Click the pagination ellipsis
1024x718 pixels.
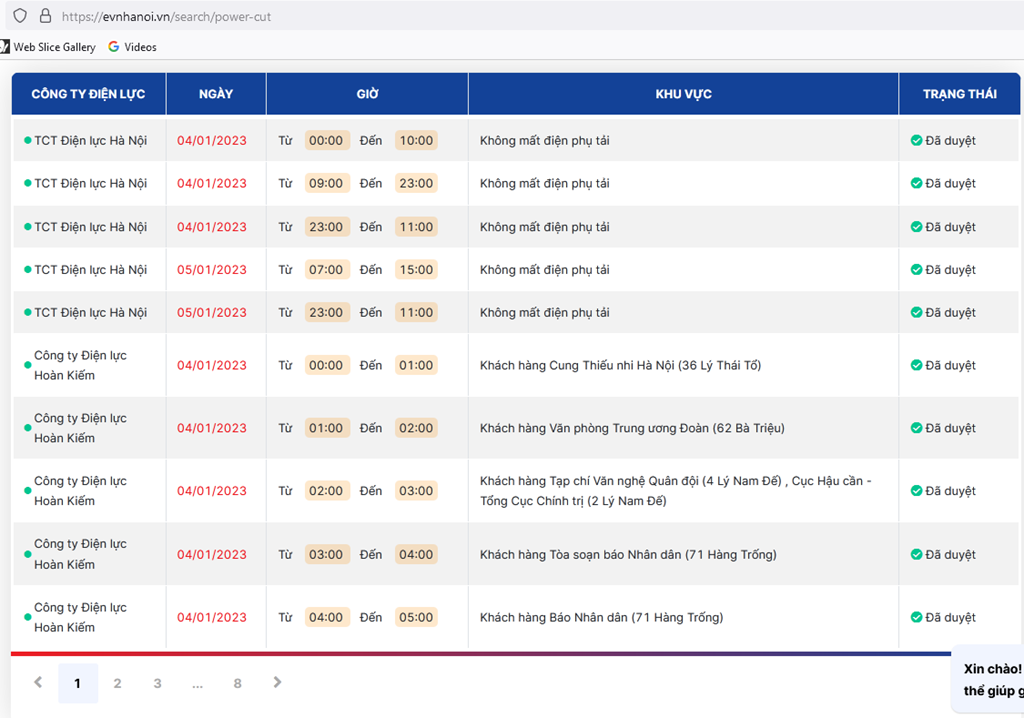(x=197, y=684)
